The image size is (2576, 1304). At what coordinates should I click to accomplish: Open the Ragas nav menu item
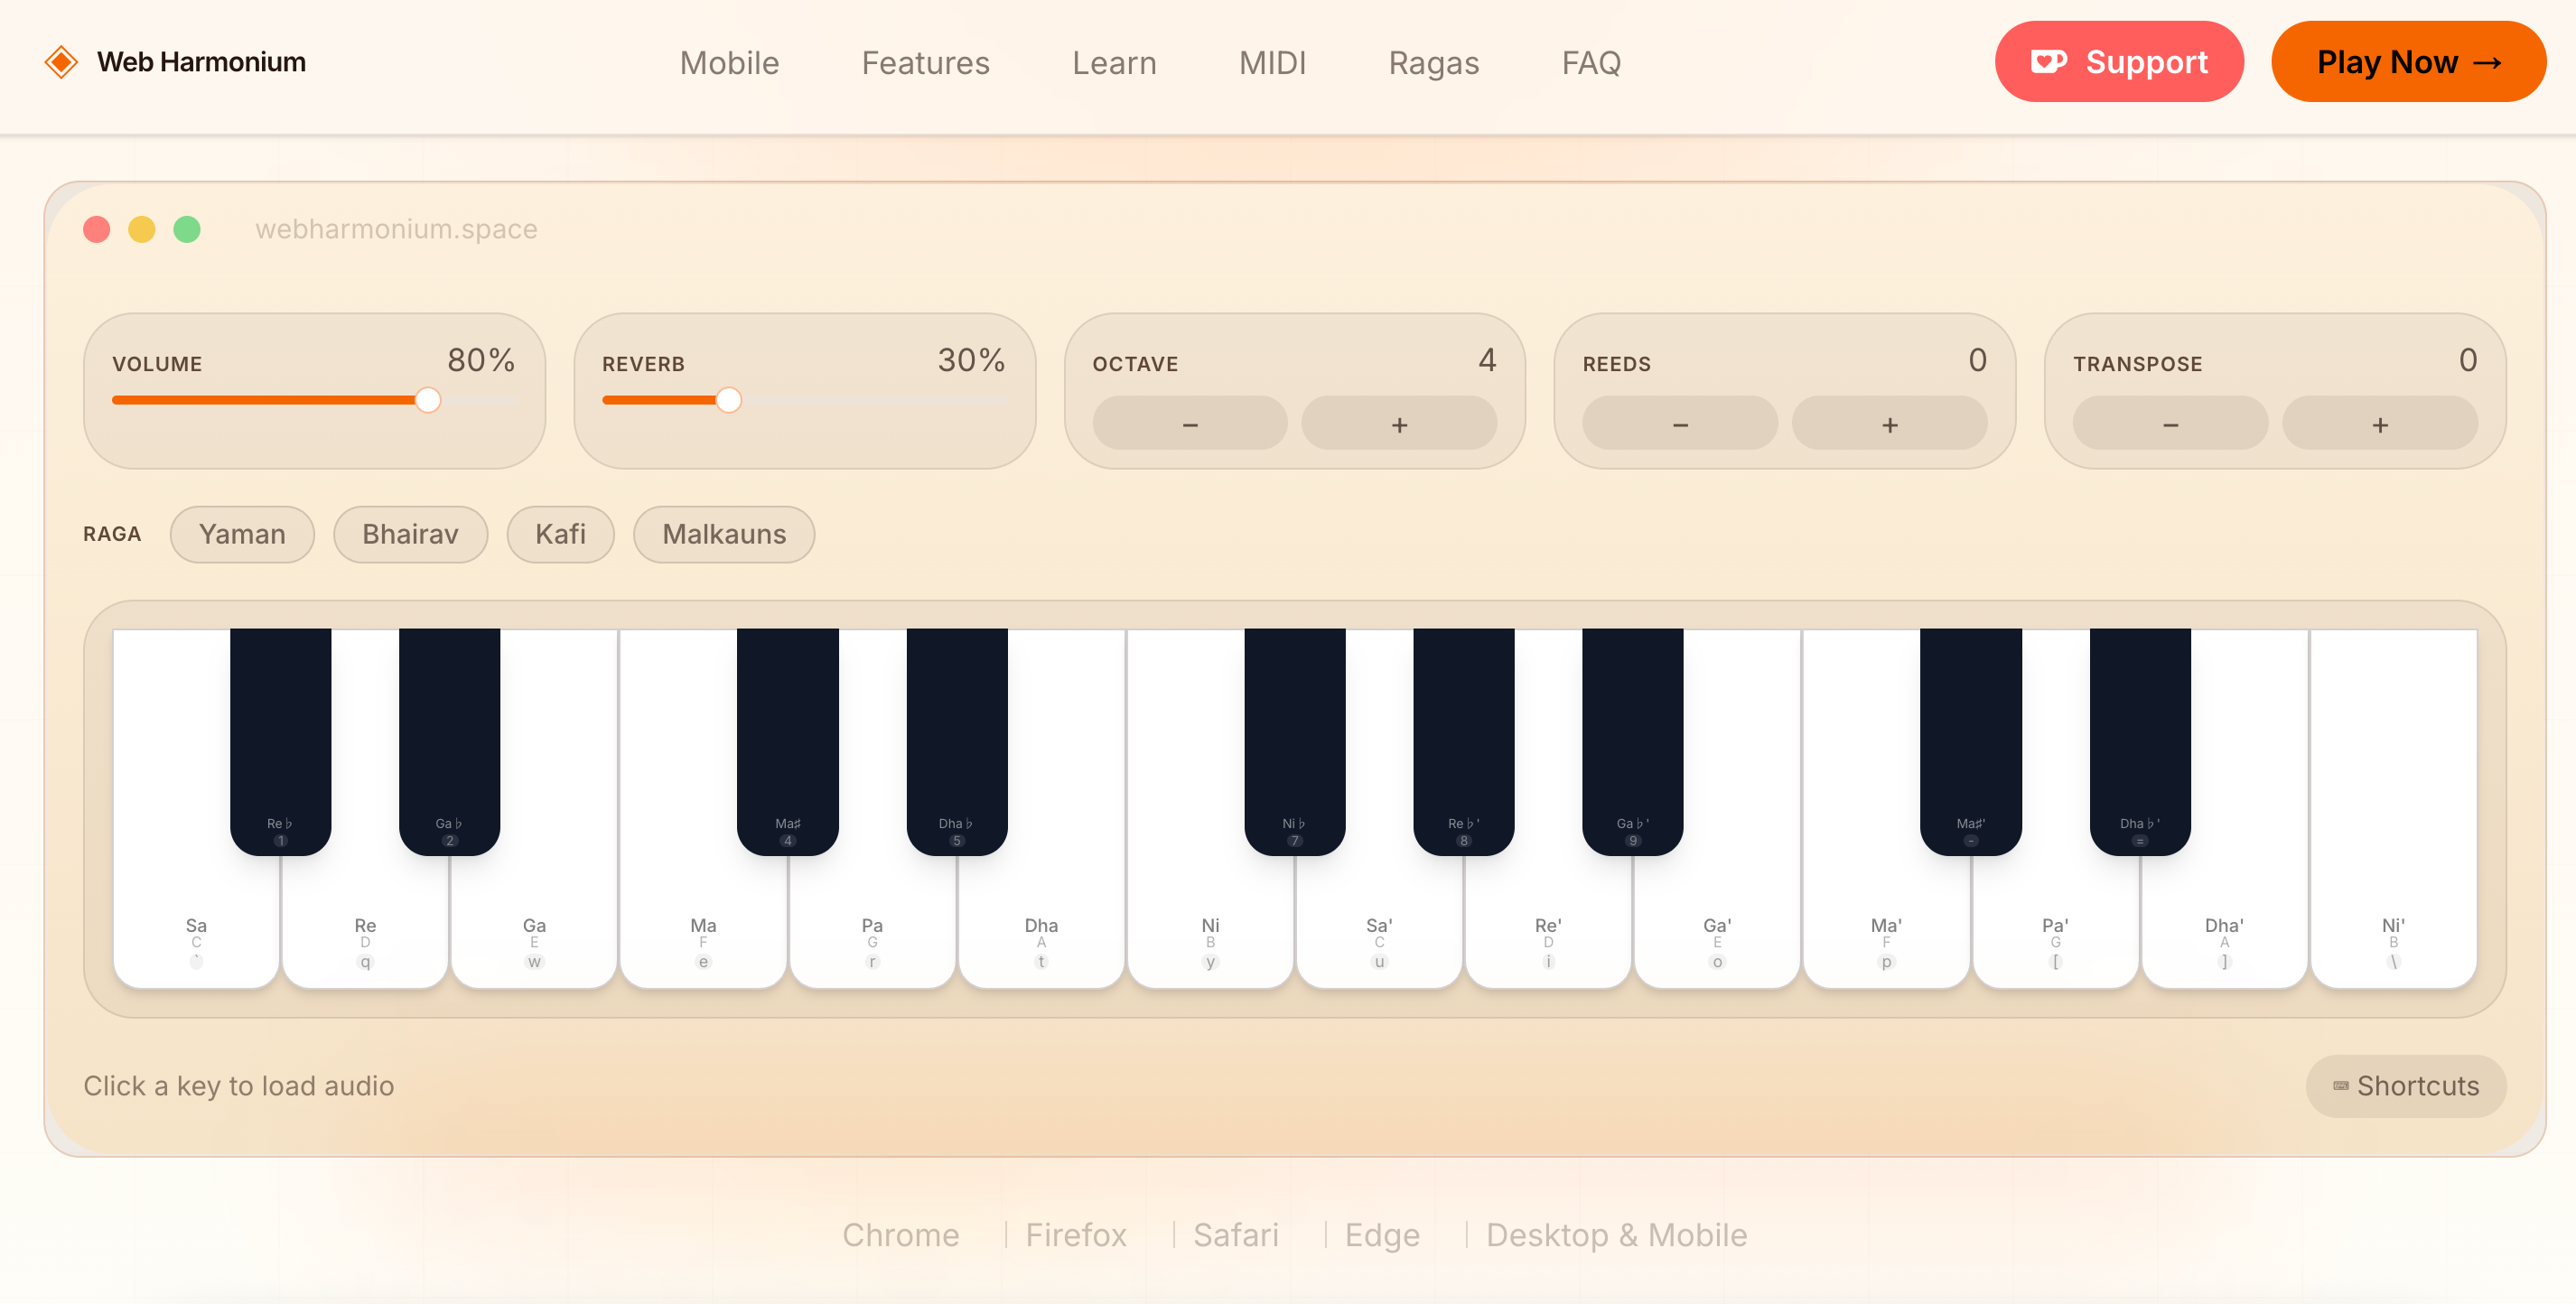(1433, 63)
